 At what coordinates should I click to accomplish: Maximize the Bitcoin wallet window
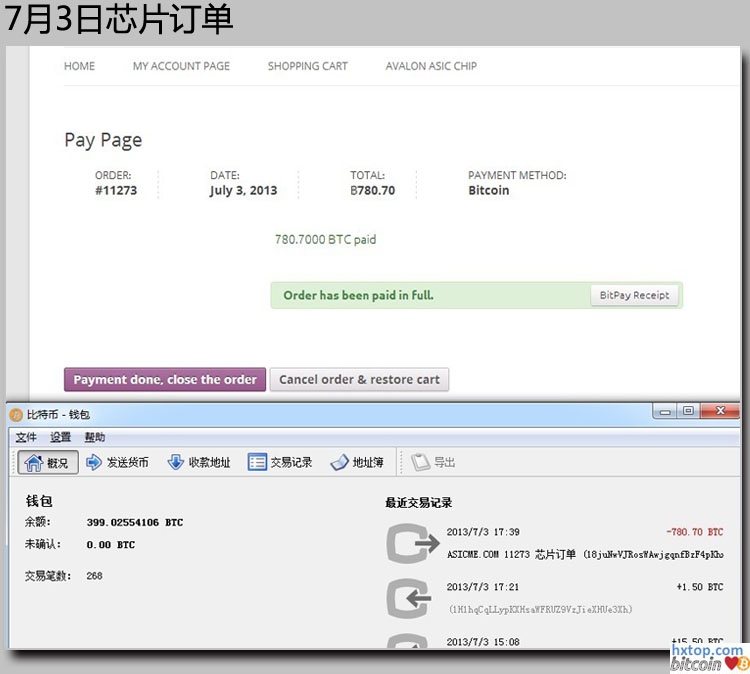pos(688,411)
